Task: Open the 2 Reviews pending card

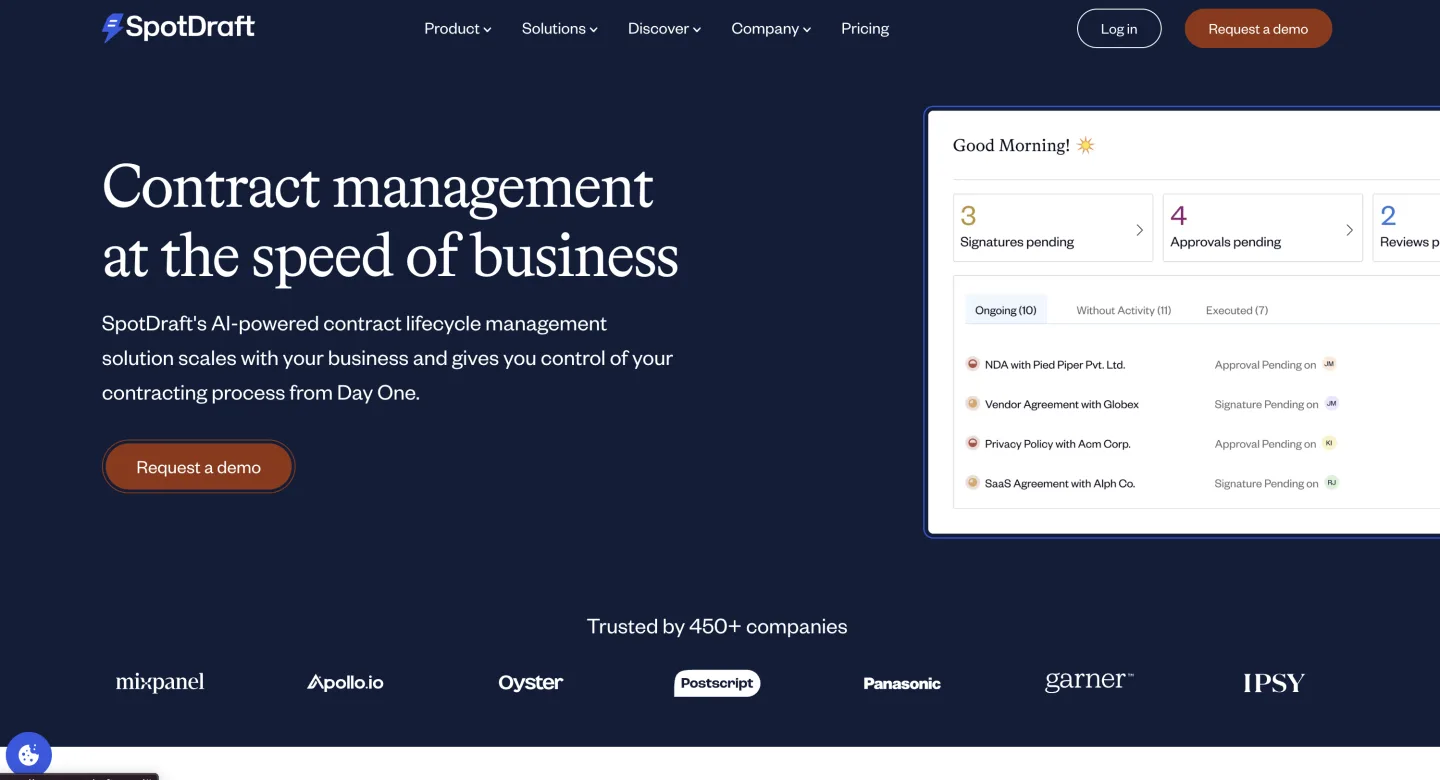Action: click(1406, 228)
